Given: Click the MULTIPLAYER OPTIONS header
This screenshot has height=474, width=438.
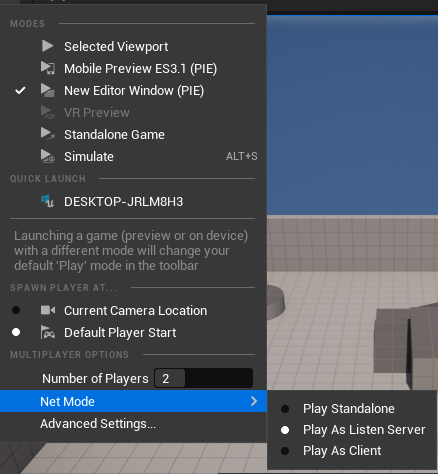Looking at the screenshot, I should point(69,355).
